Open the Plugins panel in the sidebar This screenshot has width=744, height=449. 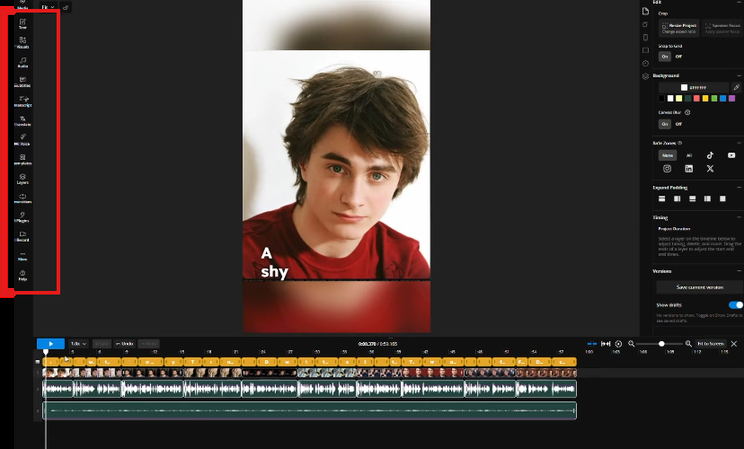[x=22, y=217]
